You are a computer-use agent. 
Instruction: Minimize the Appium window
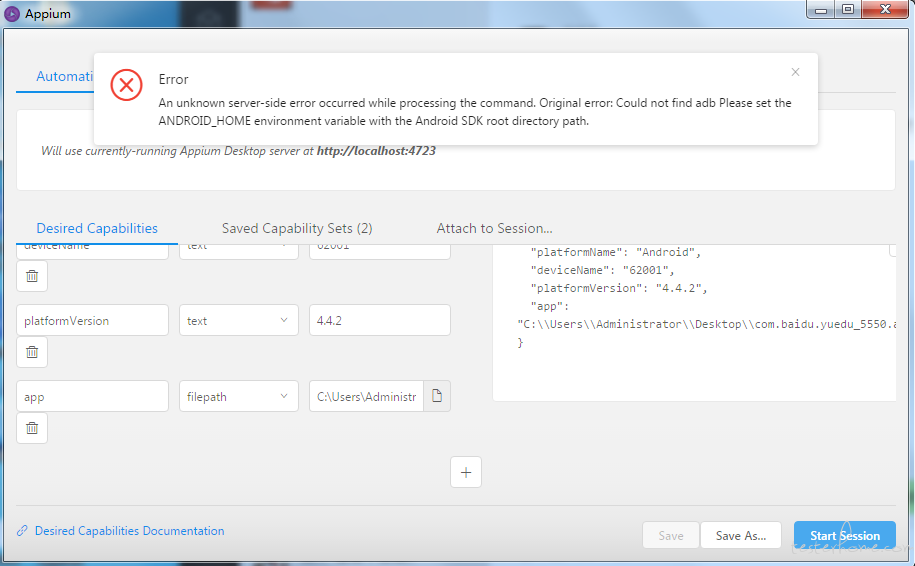[x=820, y=9]
